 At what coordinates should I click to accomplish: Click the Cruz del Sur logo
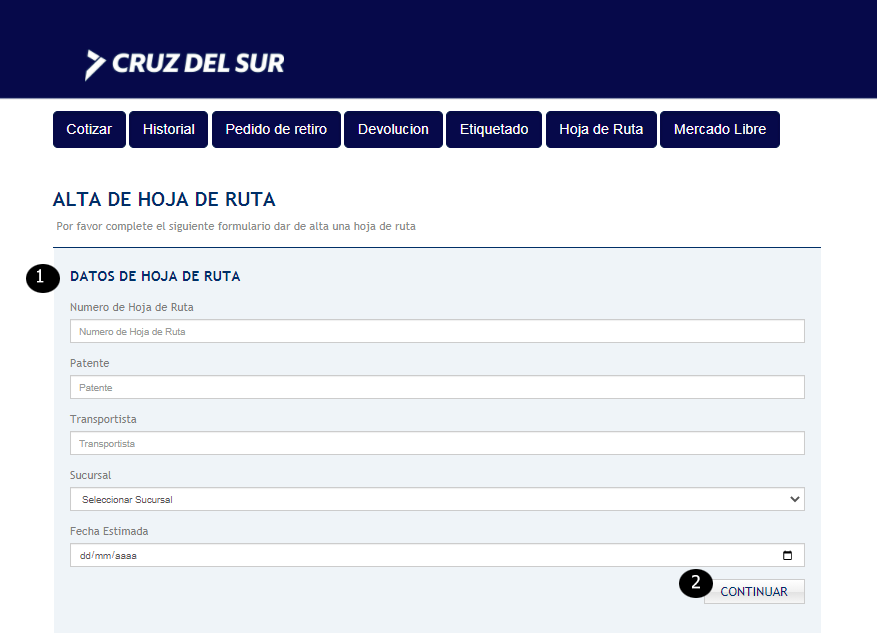pyautogui.click(x=185, y=63)
